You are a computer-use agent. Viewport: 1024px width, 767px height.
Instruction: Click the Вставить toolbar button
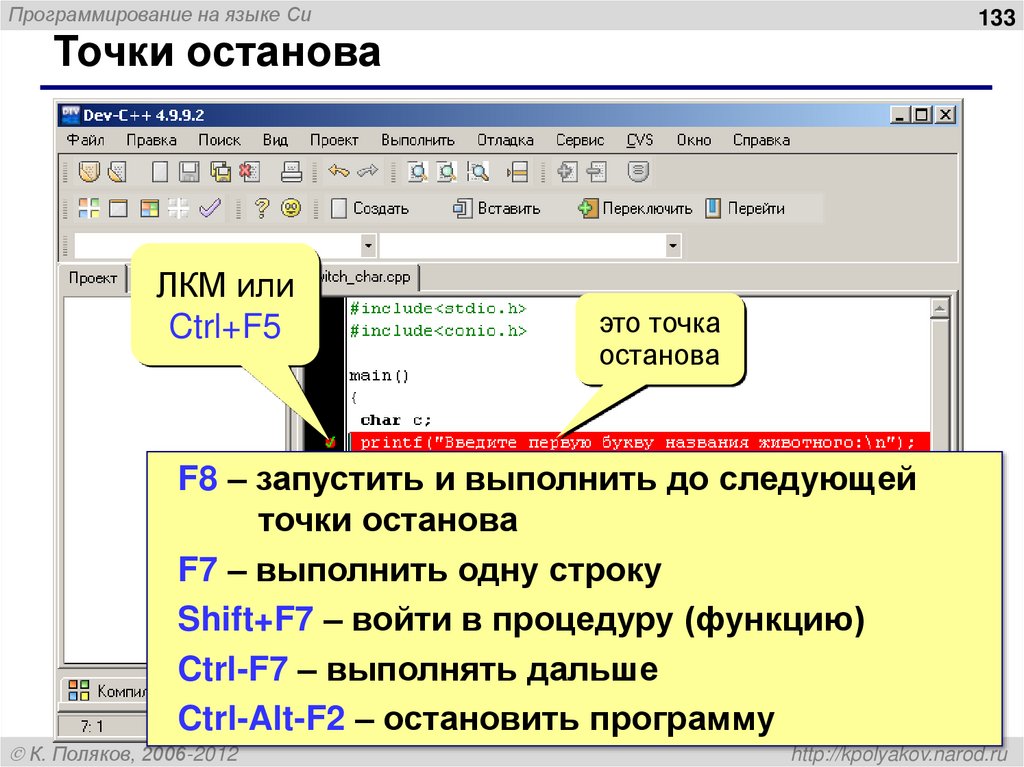[497, 208]
